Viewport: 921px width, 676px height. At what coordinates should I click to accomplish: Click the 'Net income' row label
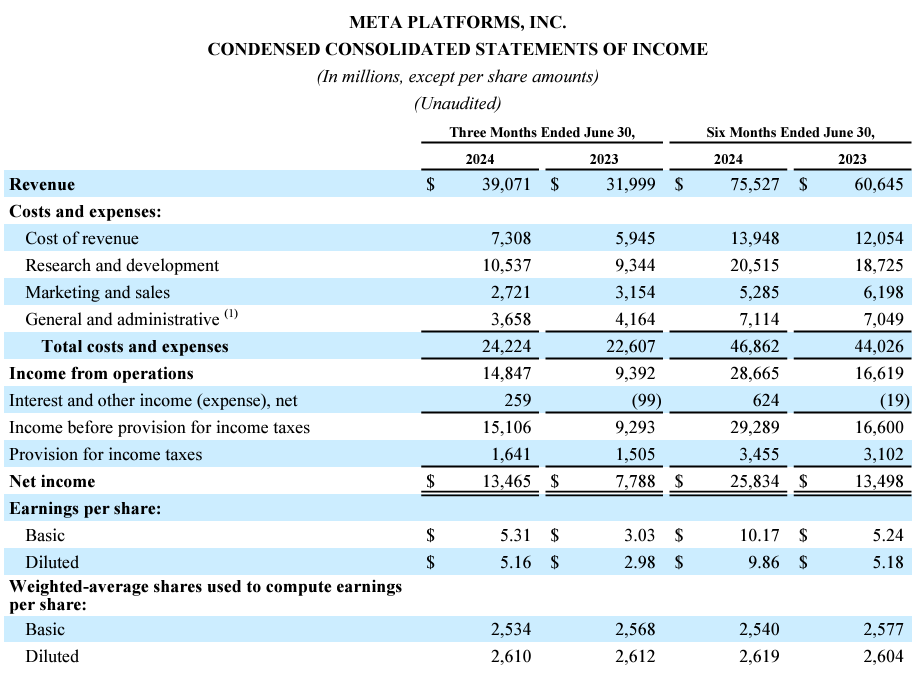pyautogui.click(x=52, y=482)
